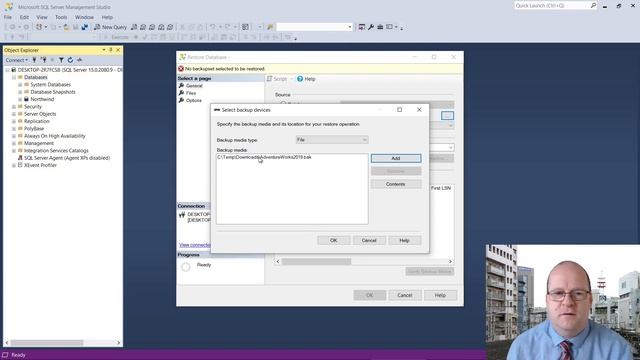640x360 pixels.
Task: Select the PolyBase tree node
Action: (34, 129)
